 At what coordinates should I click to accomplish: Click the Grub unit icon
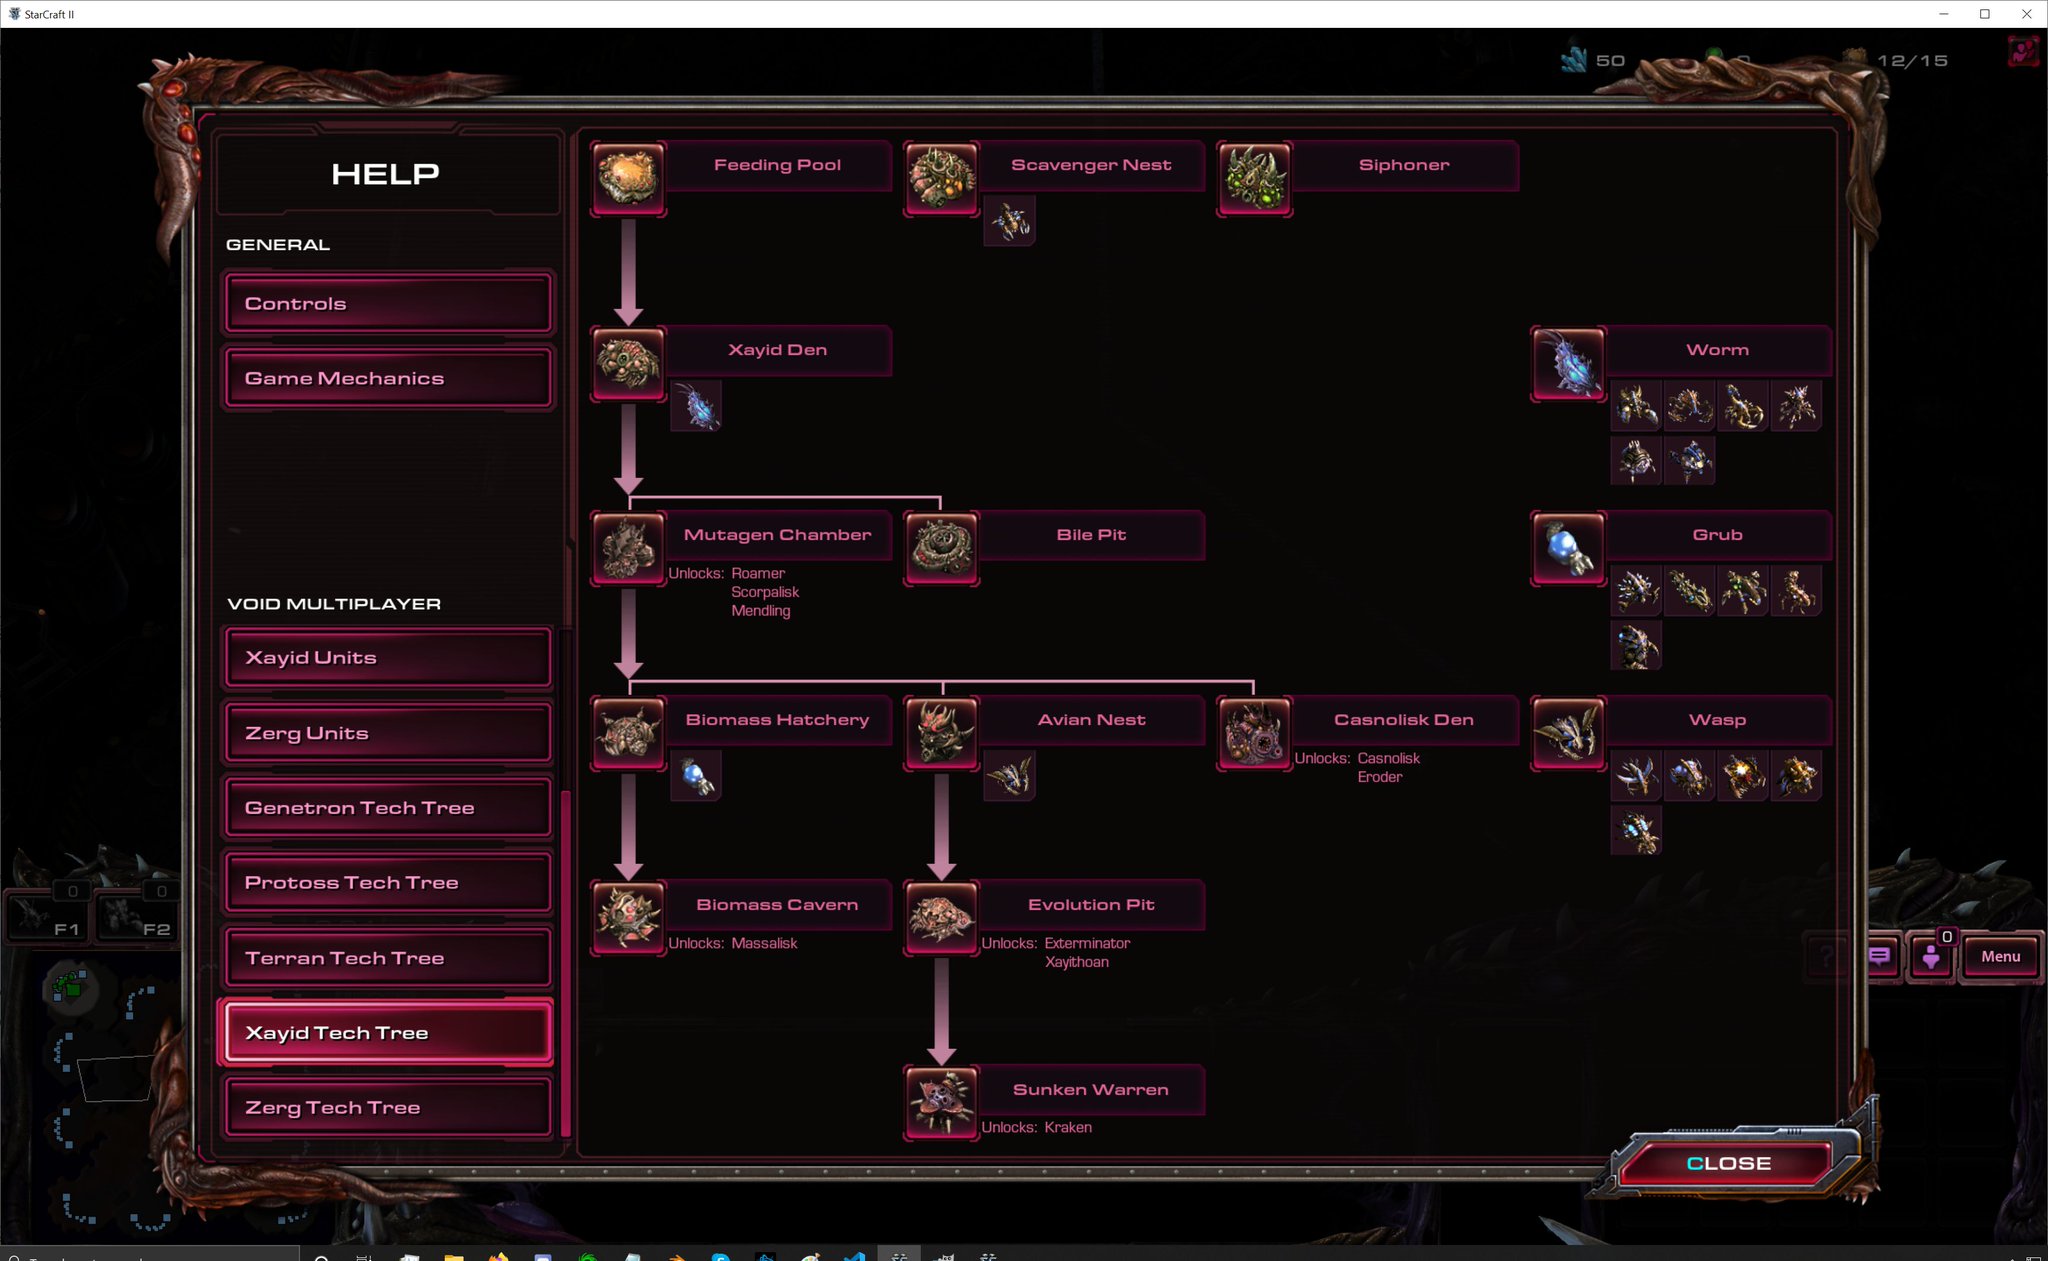pos(1568,548)
